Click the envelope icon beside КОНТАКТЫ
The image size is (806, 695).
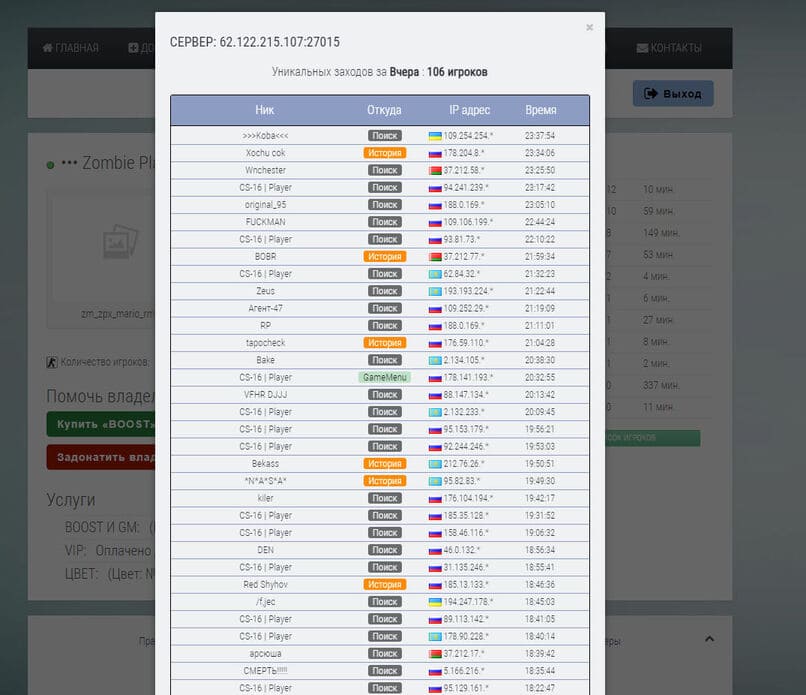[643, 48]
